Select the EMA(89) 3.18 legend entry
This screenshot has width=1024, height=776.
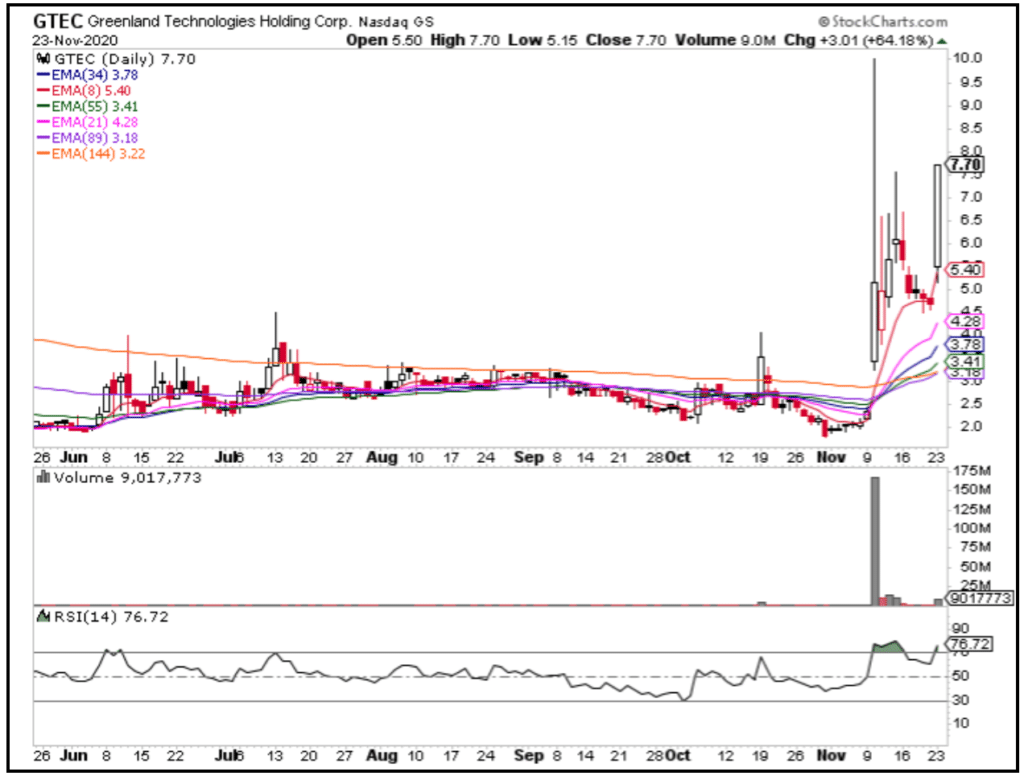pyautogui.click(x=88, y=138)
